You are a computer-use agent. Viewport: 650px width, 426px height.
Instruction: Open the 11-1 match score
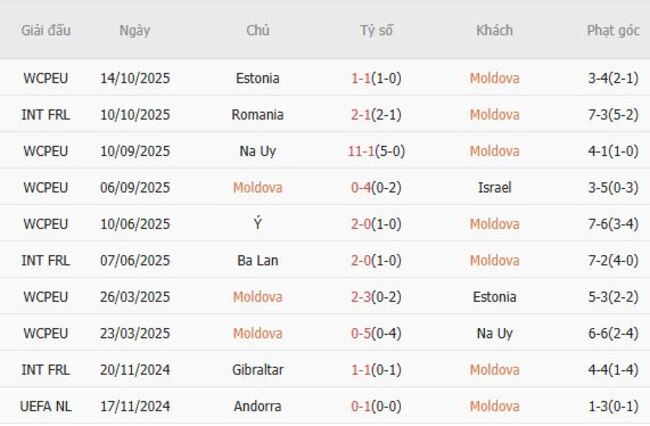point(377,151)
